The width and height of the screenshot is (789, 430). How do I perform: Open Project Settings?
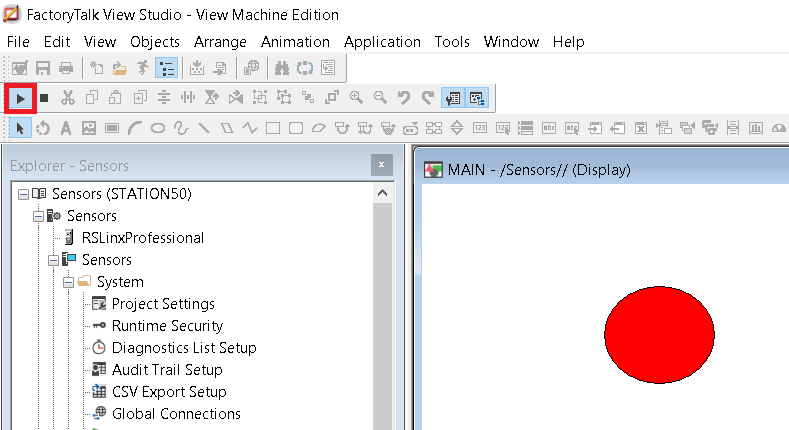point(163,304)
